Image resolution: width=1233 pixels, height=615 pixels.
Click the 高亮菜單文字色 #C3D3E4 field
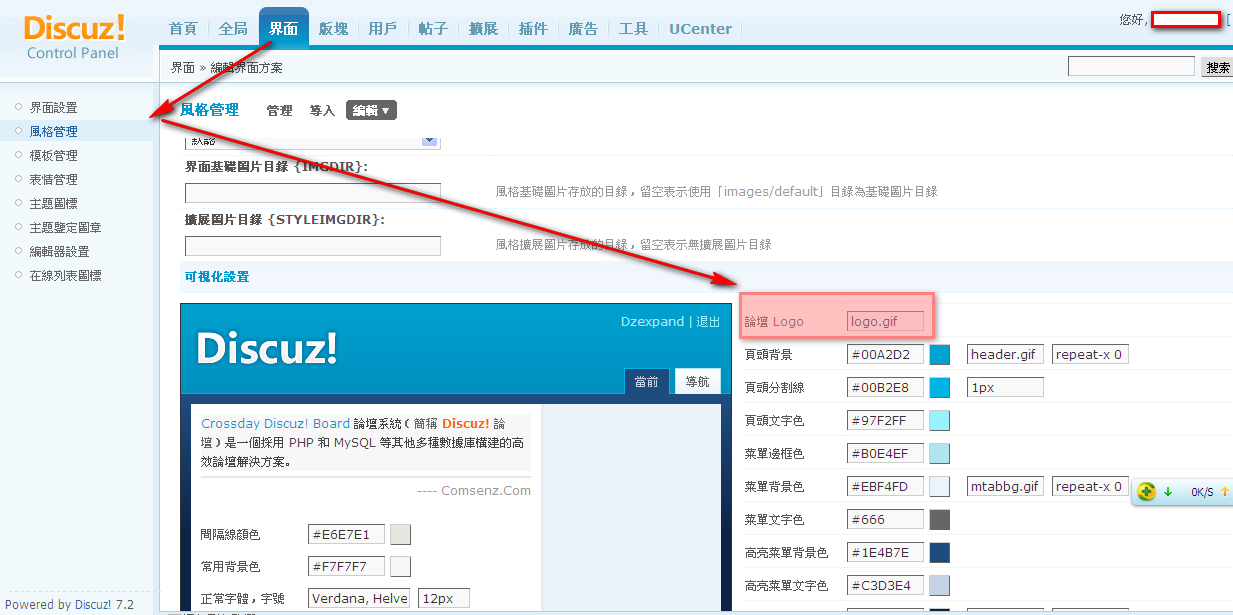coord(885,585)
